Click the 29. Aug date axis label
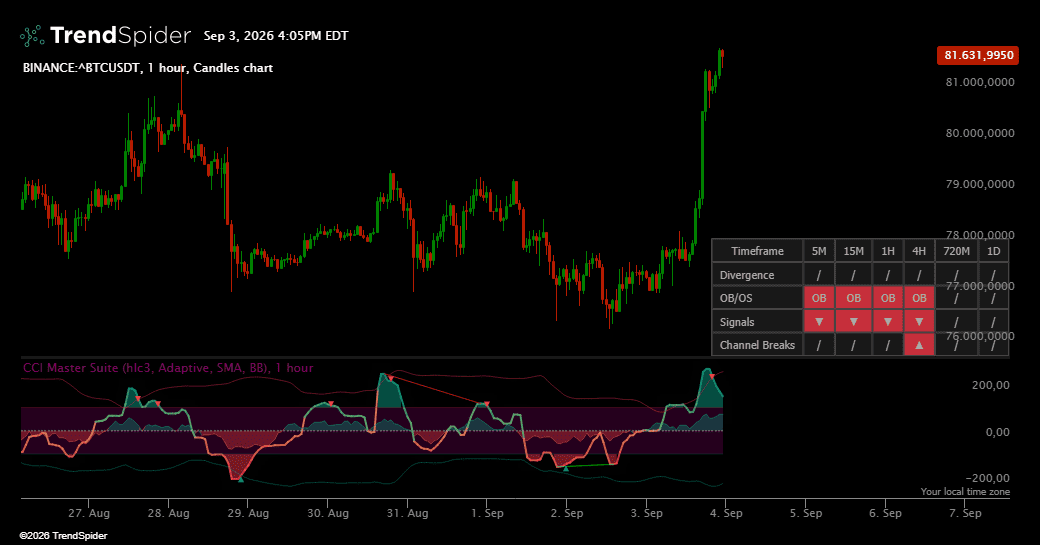 coord(248,513)
